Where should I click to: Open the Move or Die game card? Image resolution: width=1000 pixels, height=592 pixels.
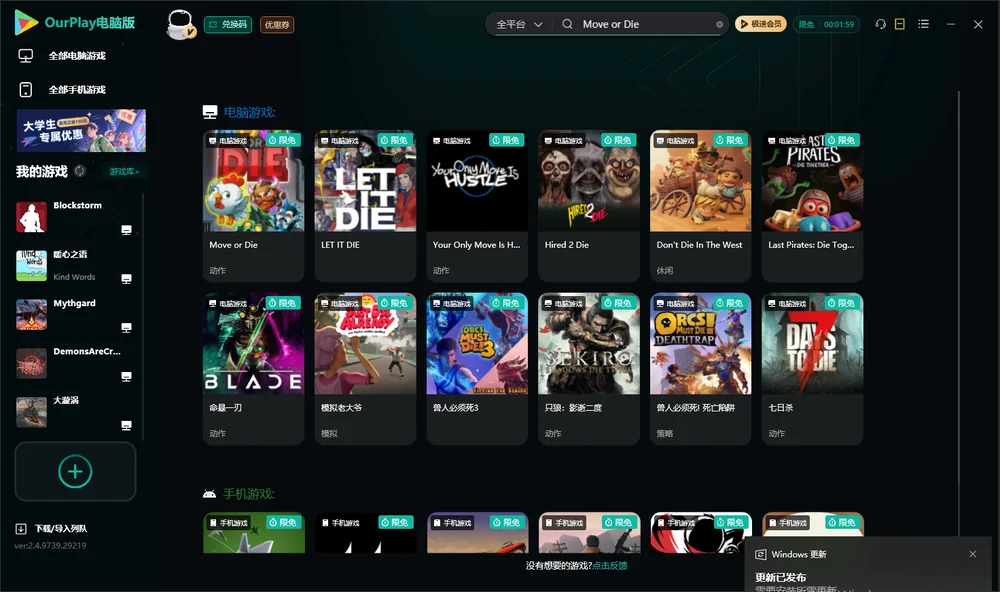point(253,206)
